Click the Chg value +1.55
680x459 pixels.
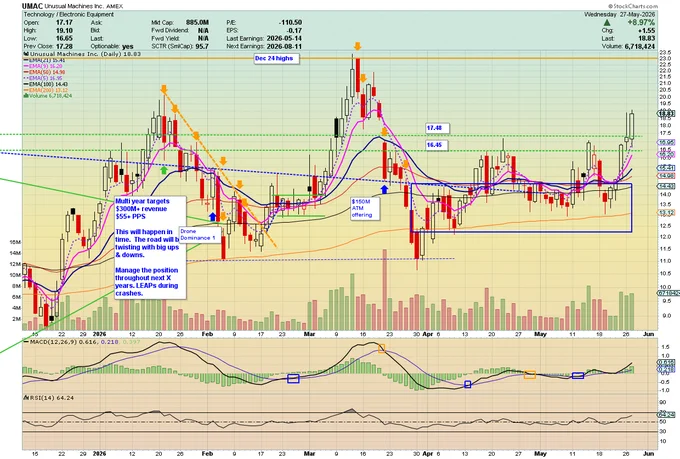pos(647,30)
